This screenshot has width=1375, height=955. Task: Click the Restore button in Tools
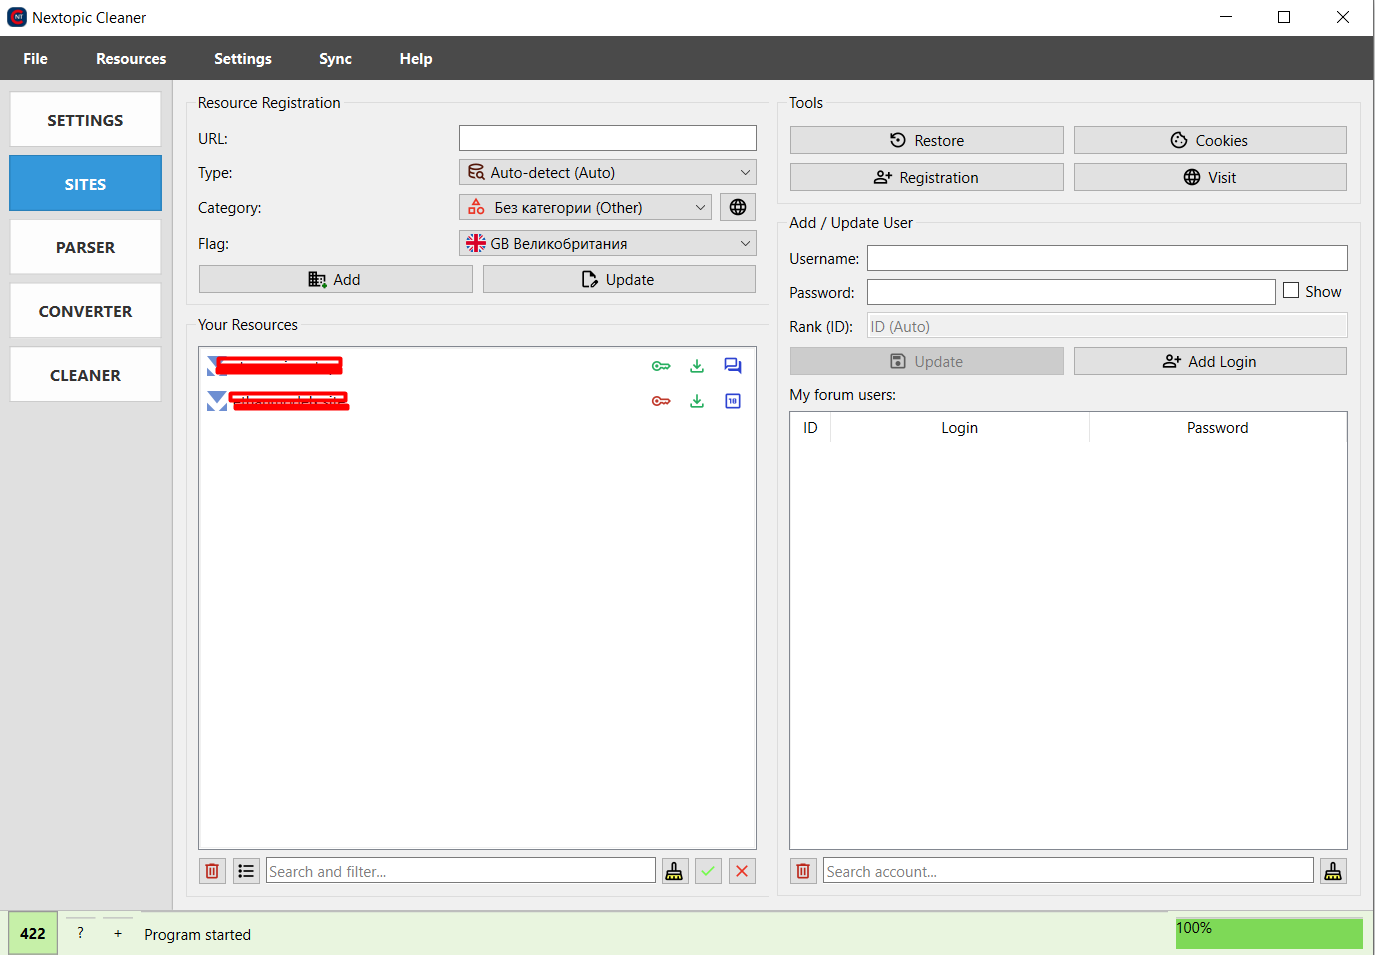tap(926, 140)
